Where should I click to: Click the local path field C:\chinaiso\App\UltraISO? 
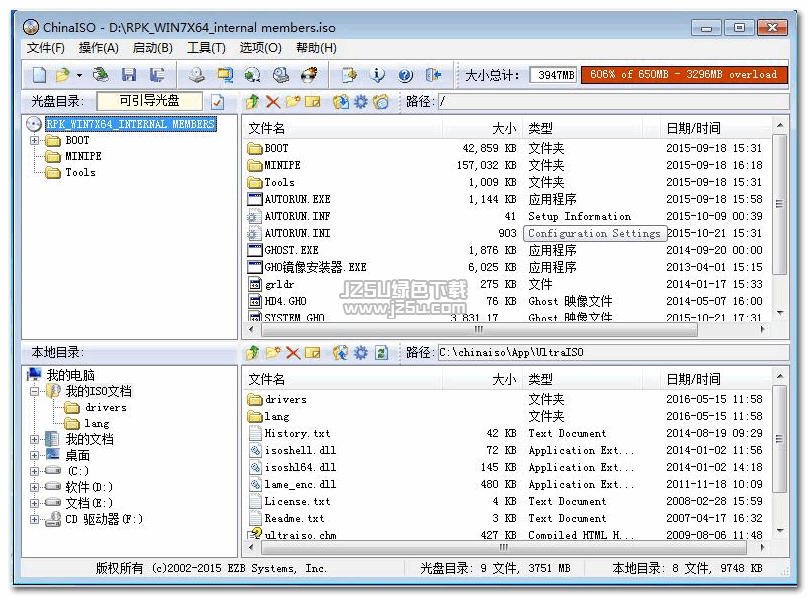(613, 353)
